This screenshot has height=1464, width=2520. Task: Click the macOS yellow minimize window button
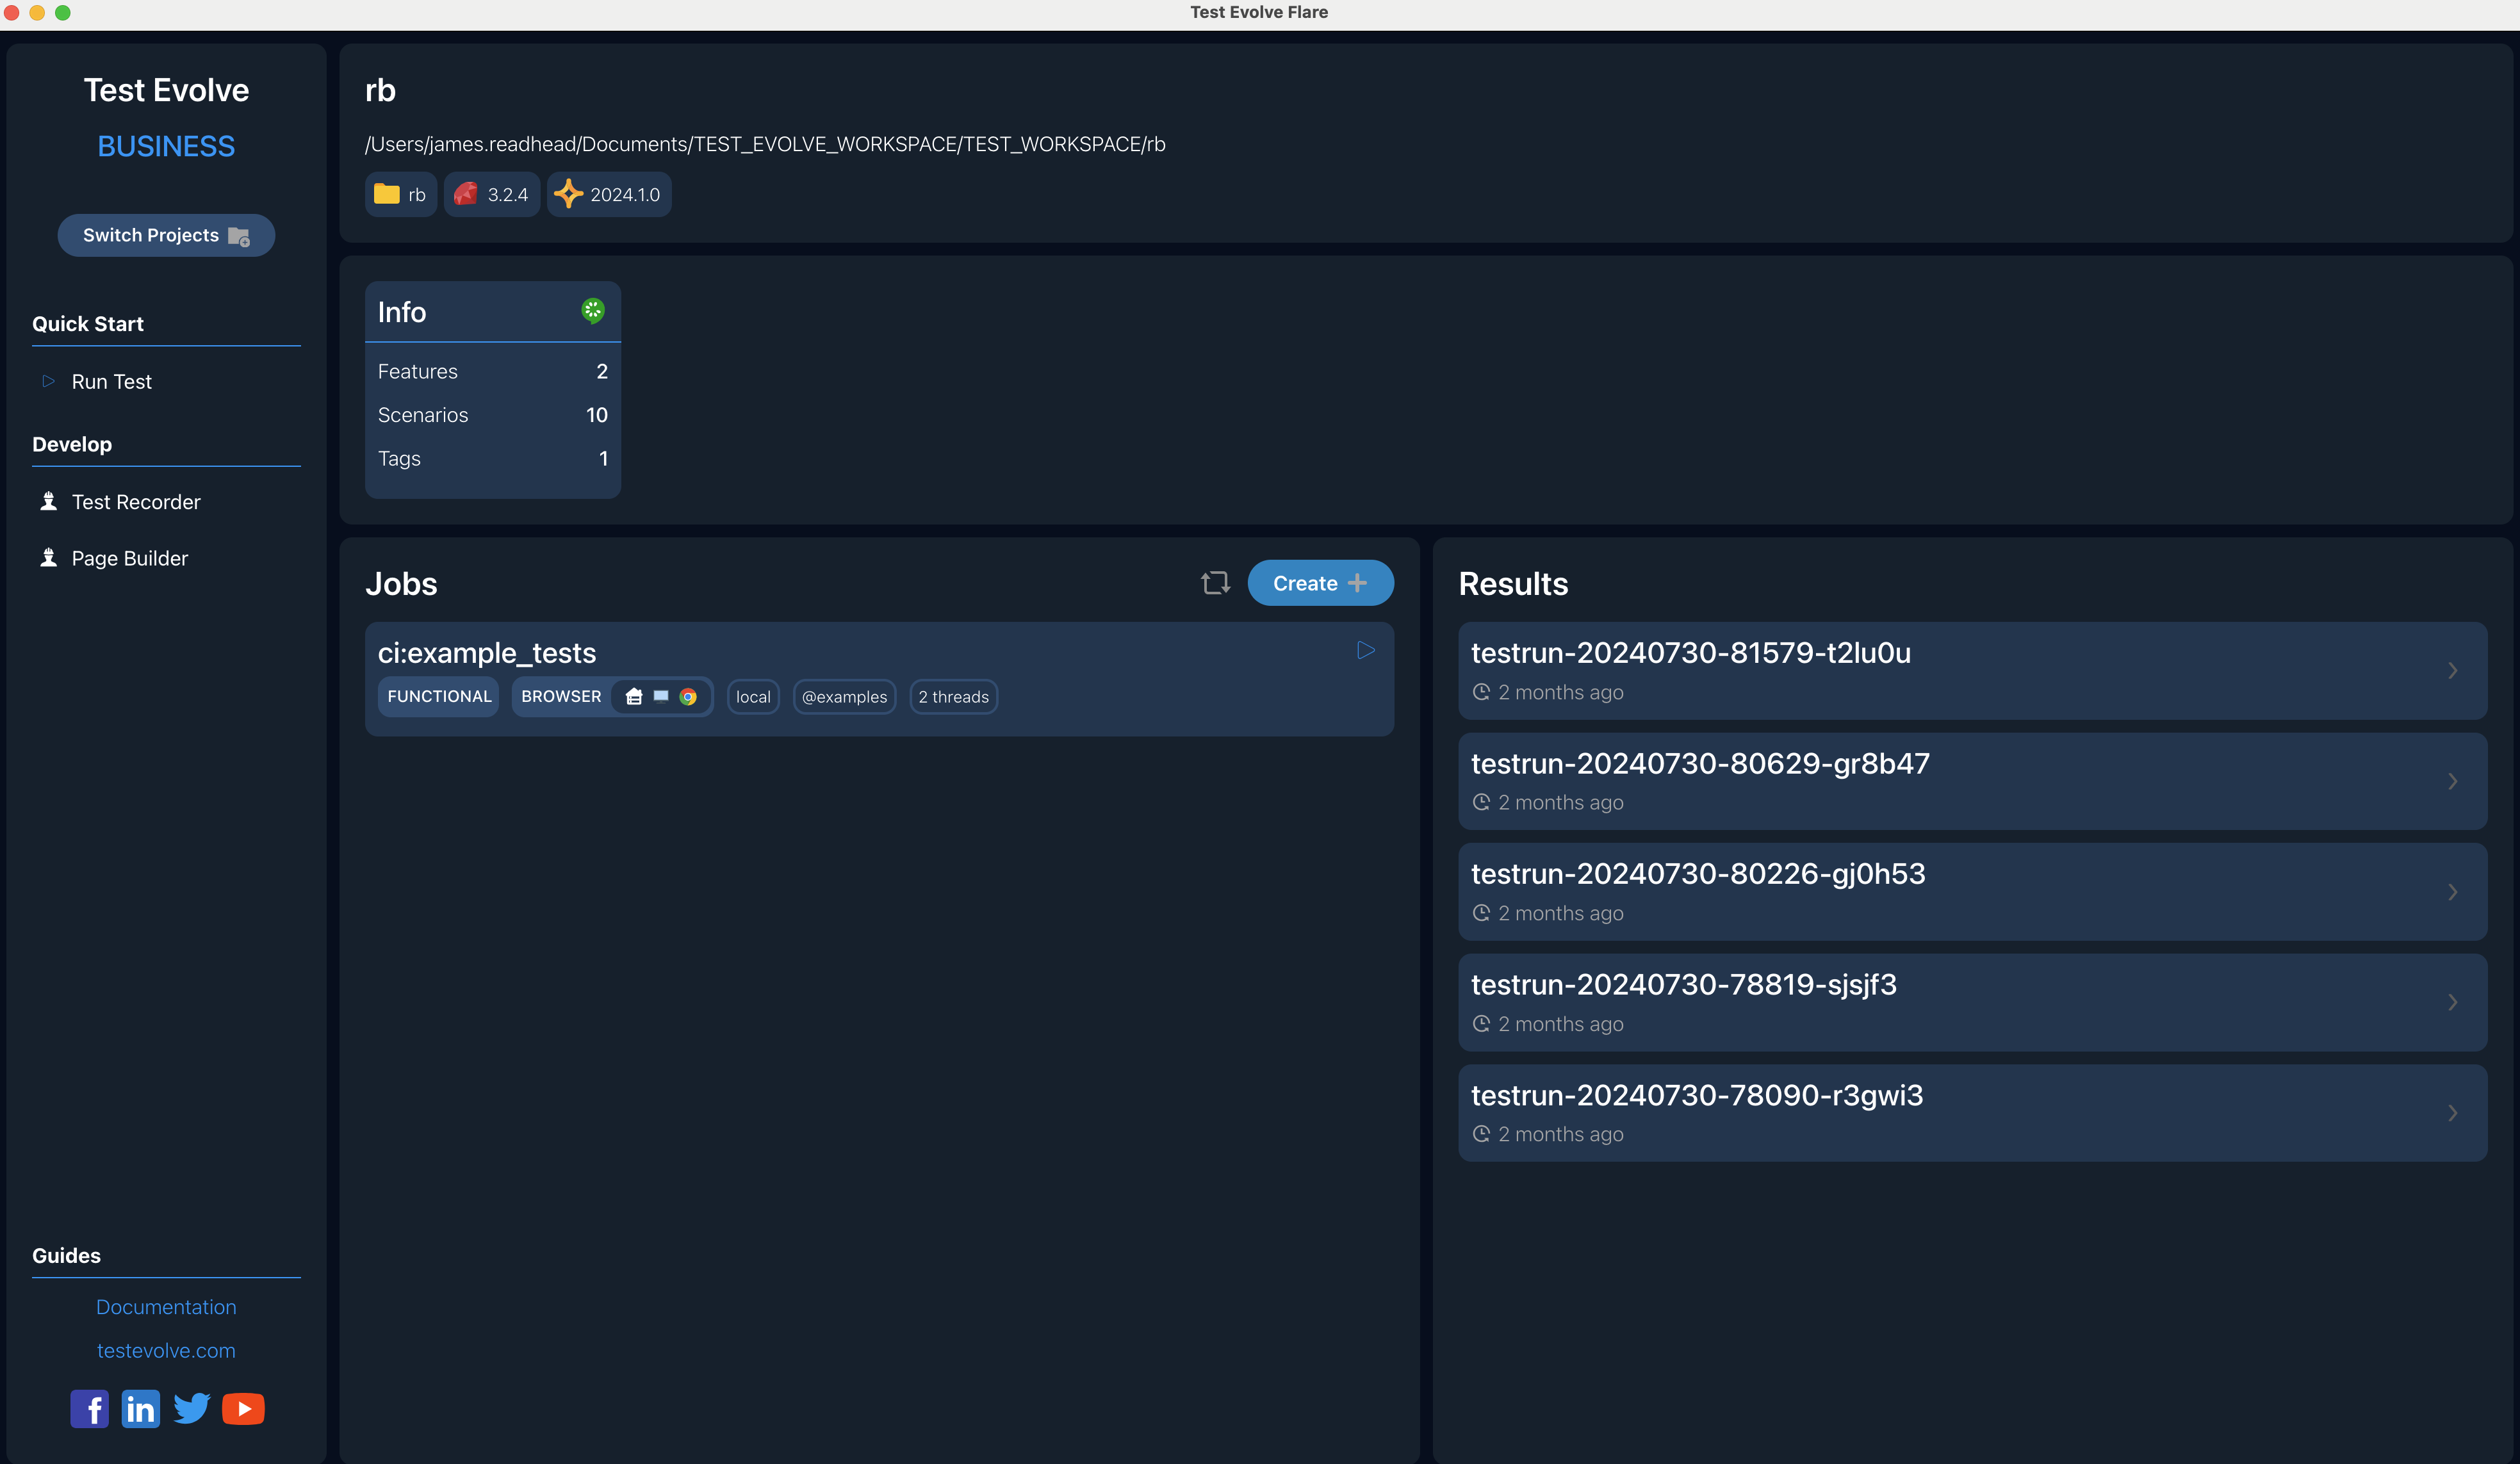[x=37, y=12]
